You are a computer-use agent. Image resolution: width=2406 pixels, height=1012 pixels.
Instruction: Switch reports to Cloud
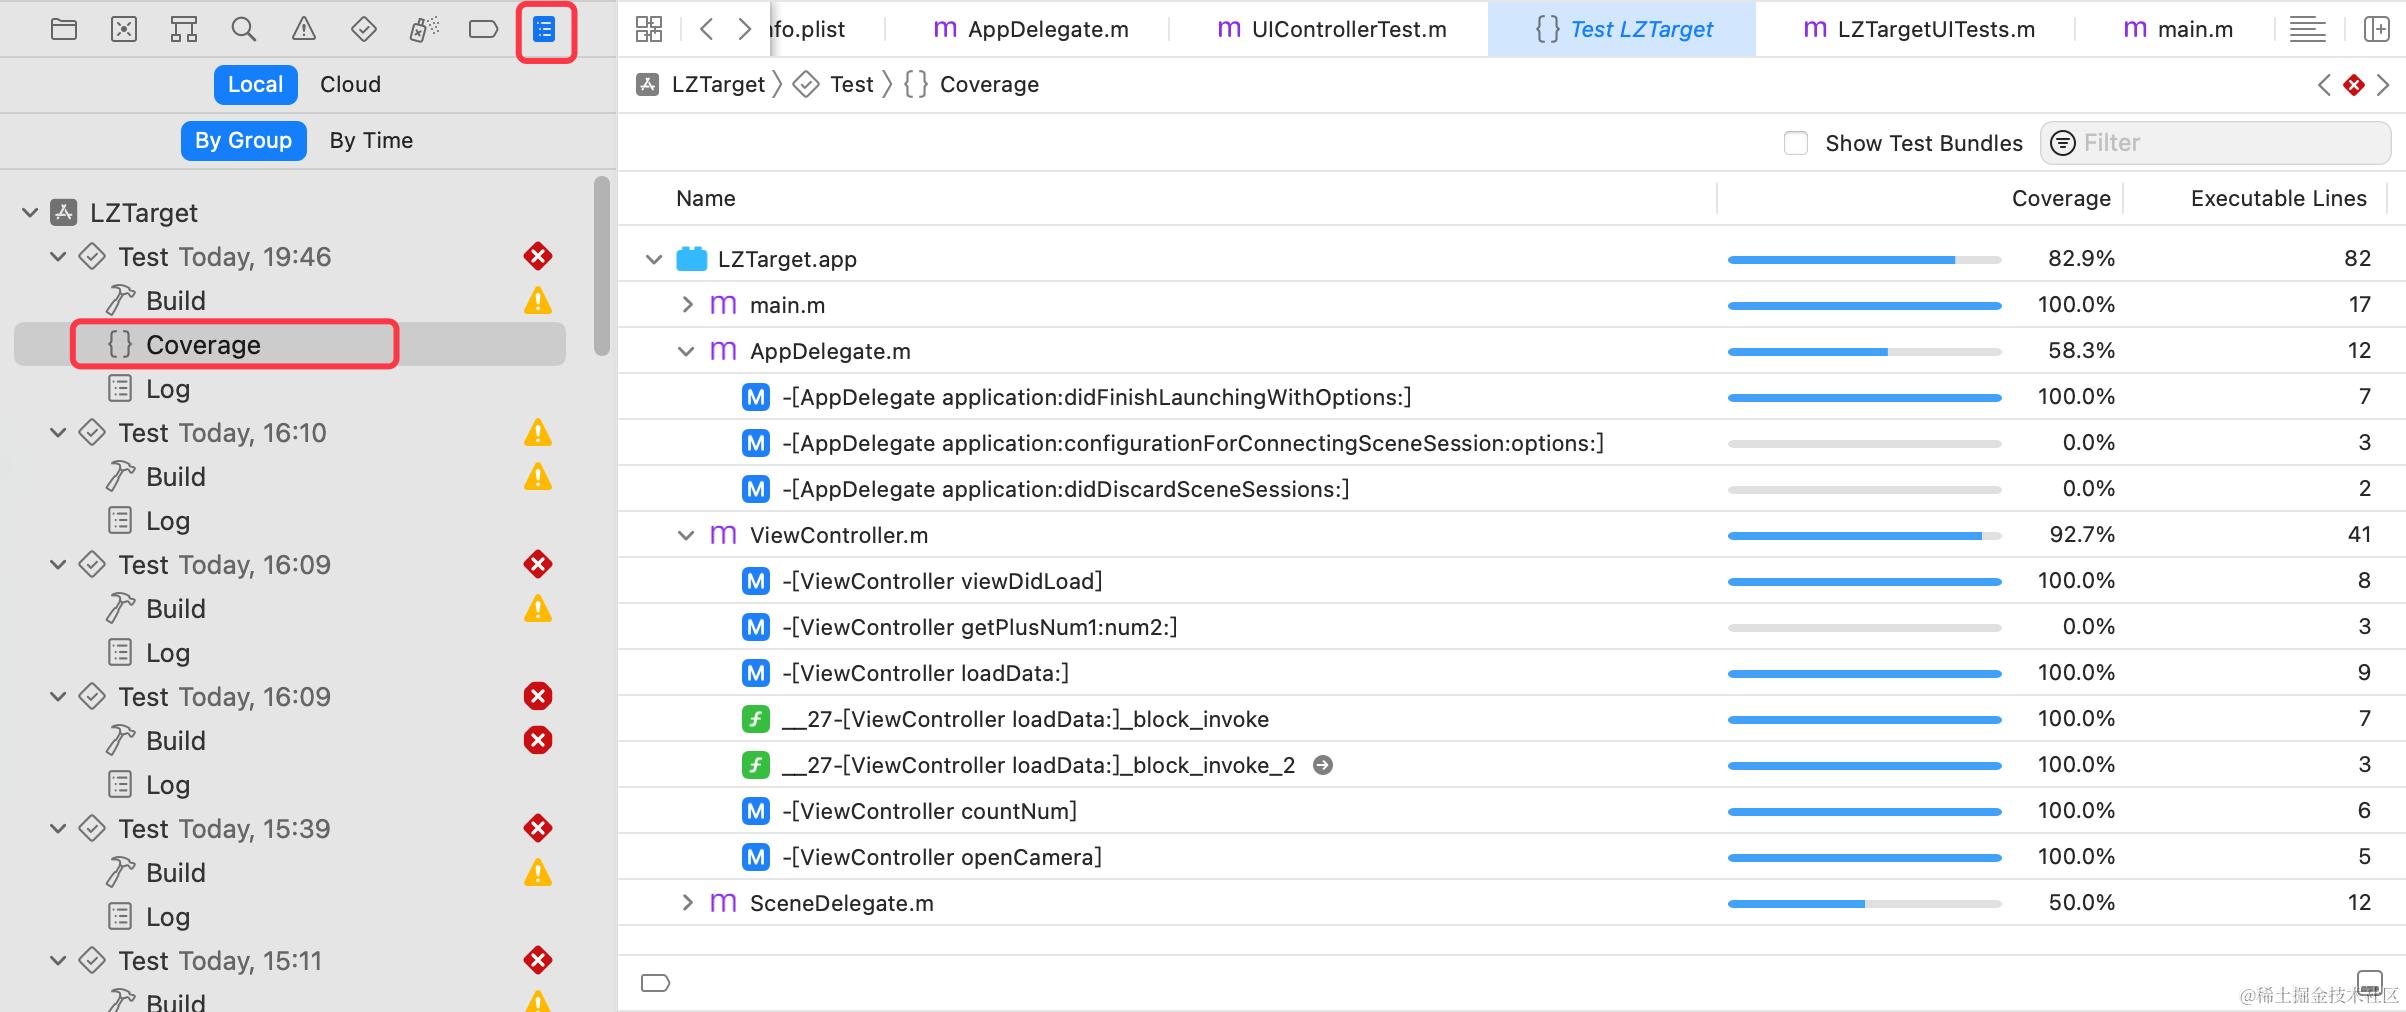[x=350, y=85]
